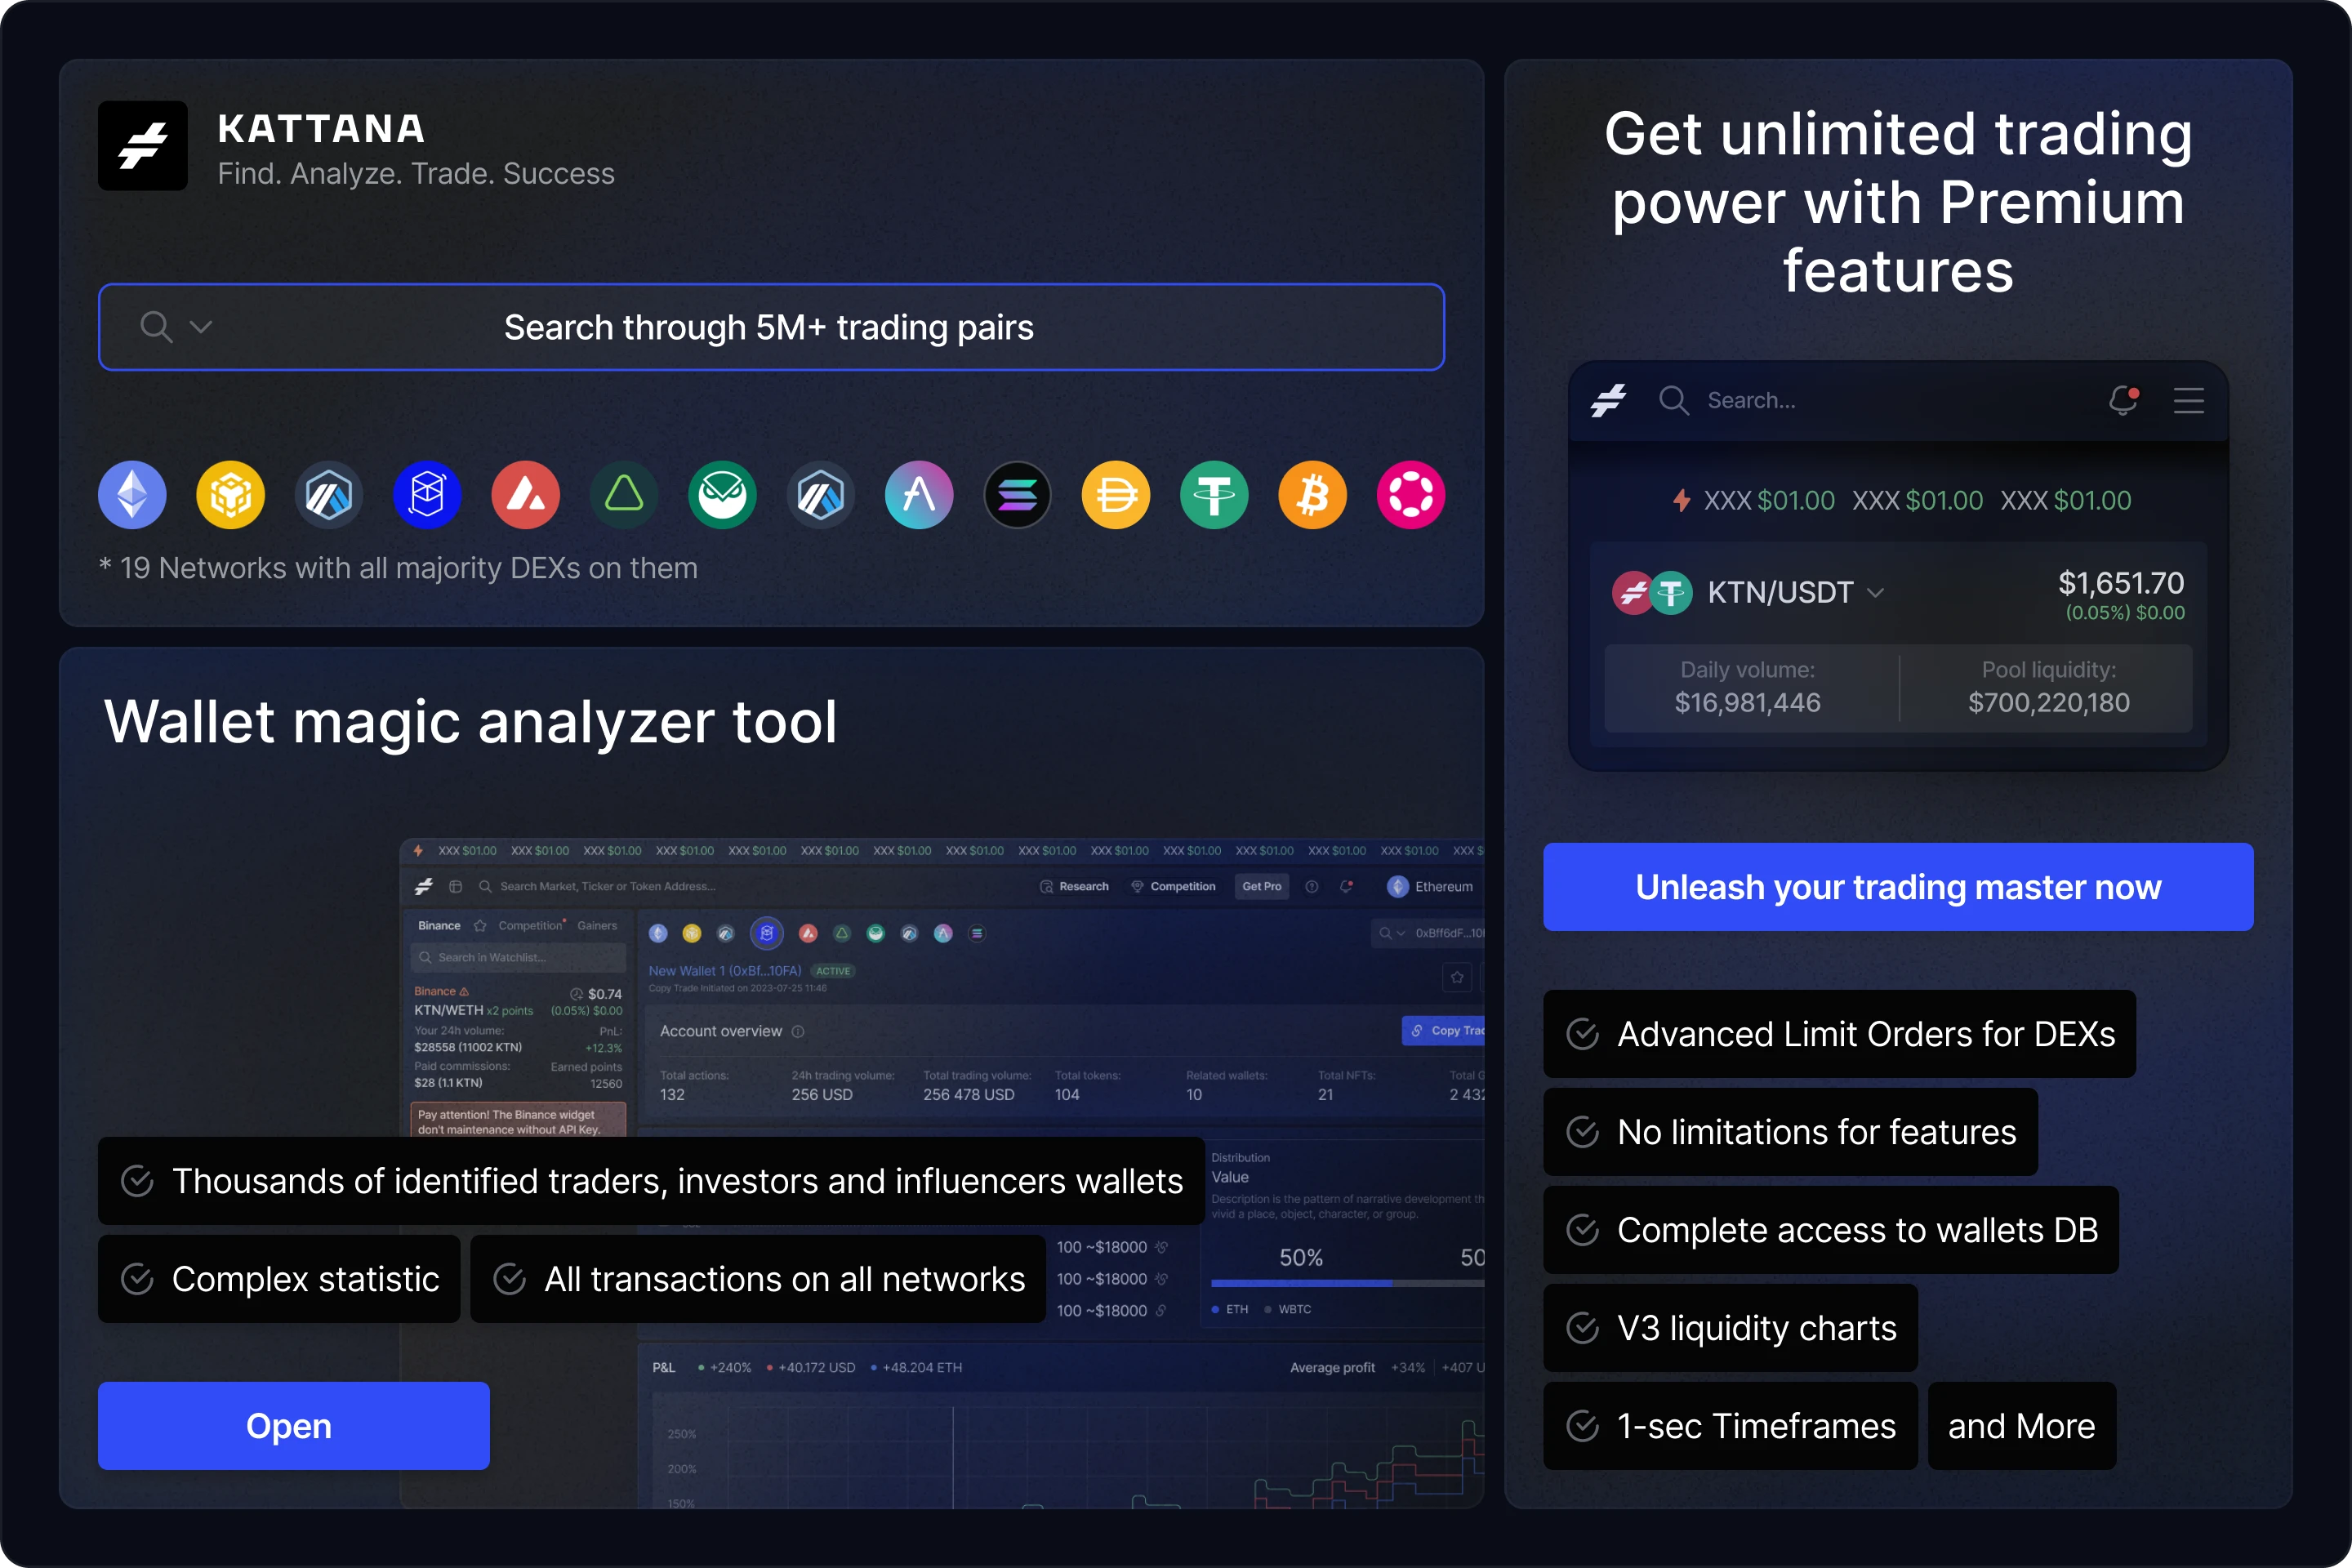Click the Pool liquidity $700,220,180 value
This screenshot has width=2352, height=1568.
(2049, 703)
